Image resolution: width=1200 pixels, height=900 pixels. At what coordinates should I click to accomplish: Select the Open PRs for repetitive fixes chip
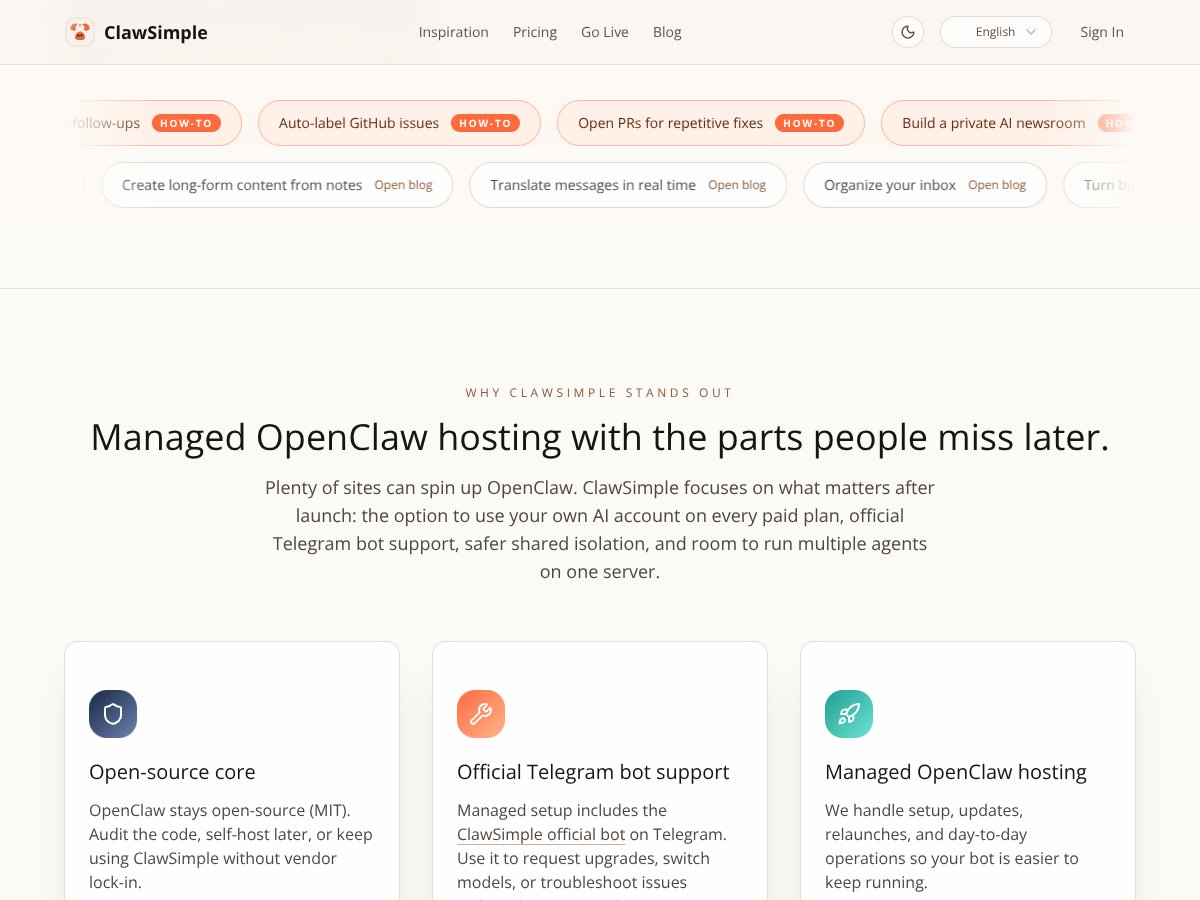(x=711, y=123)
